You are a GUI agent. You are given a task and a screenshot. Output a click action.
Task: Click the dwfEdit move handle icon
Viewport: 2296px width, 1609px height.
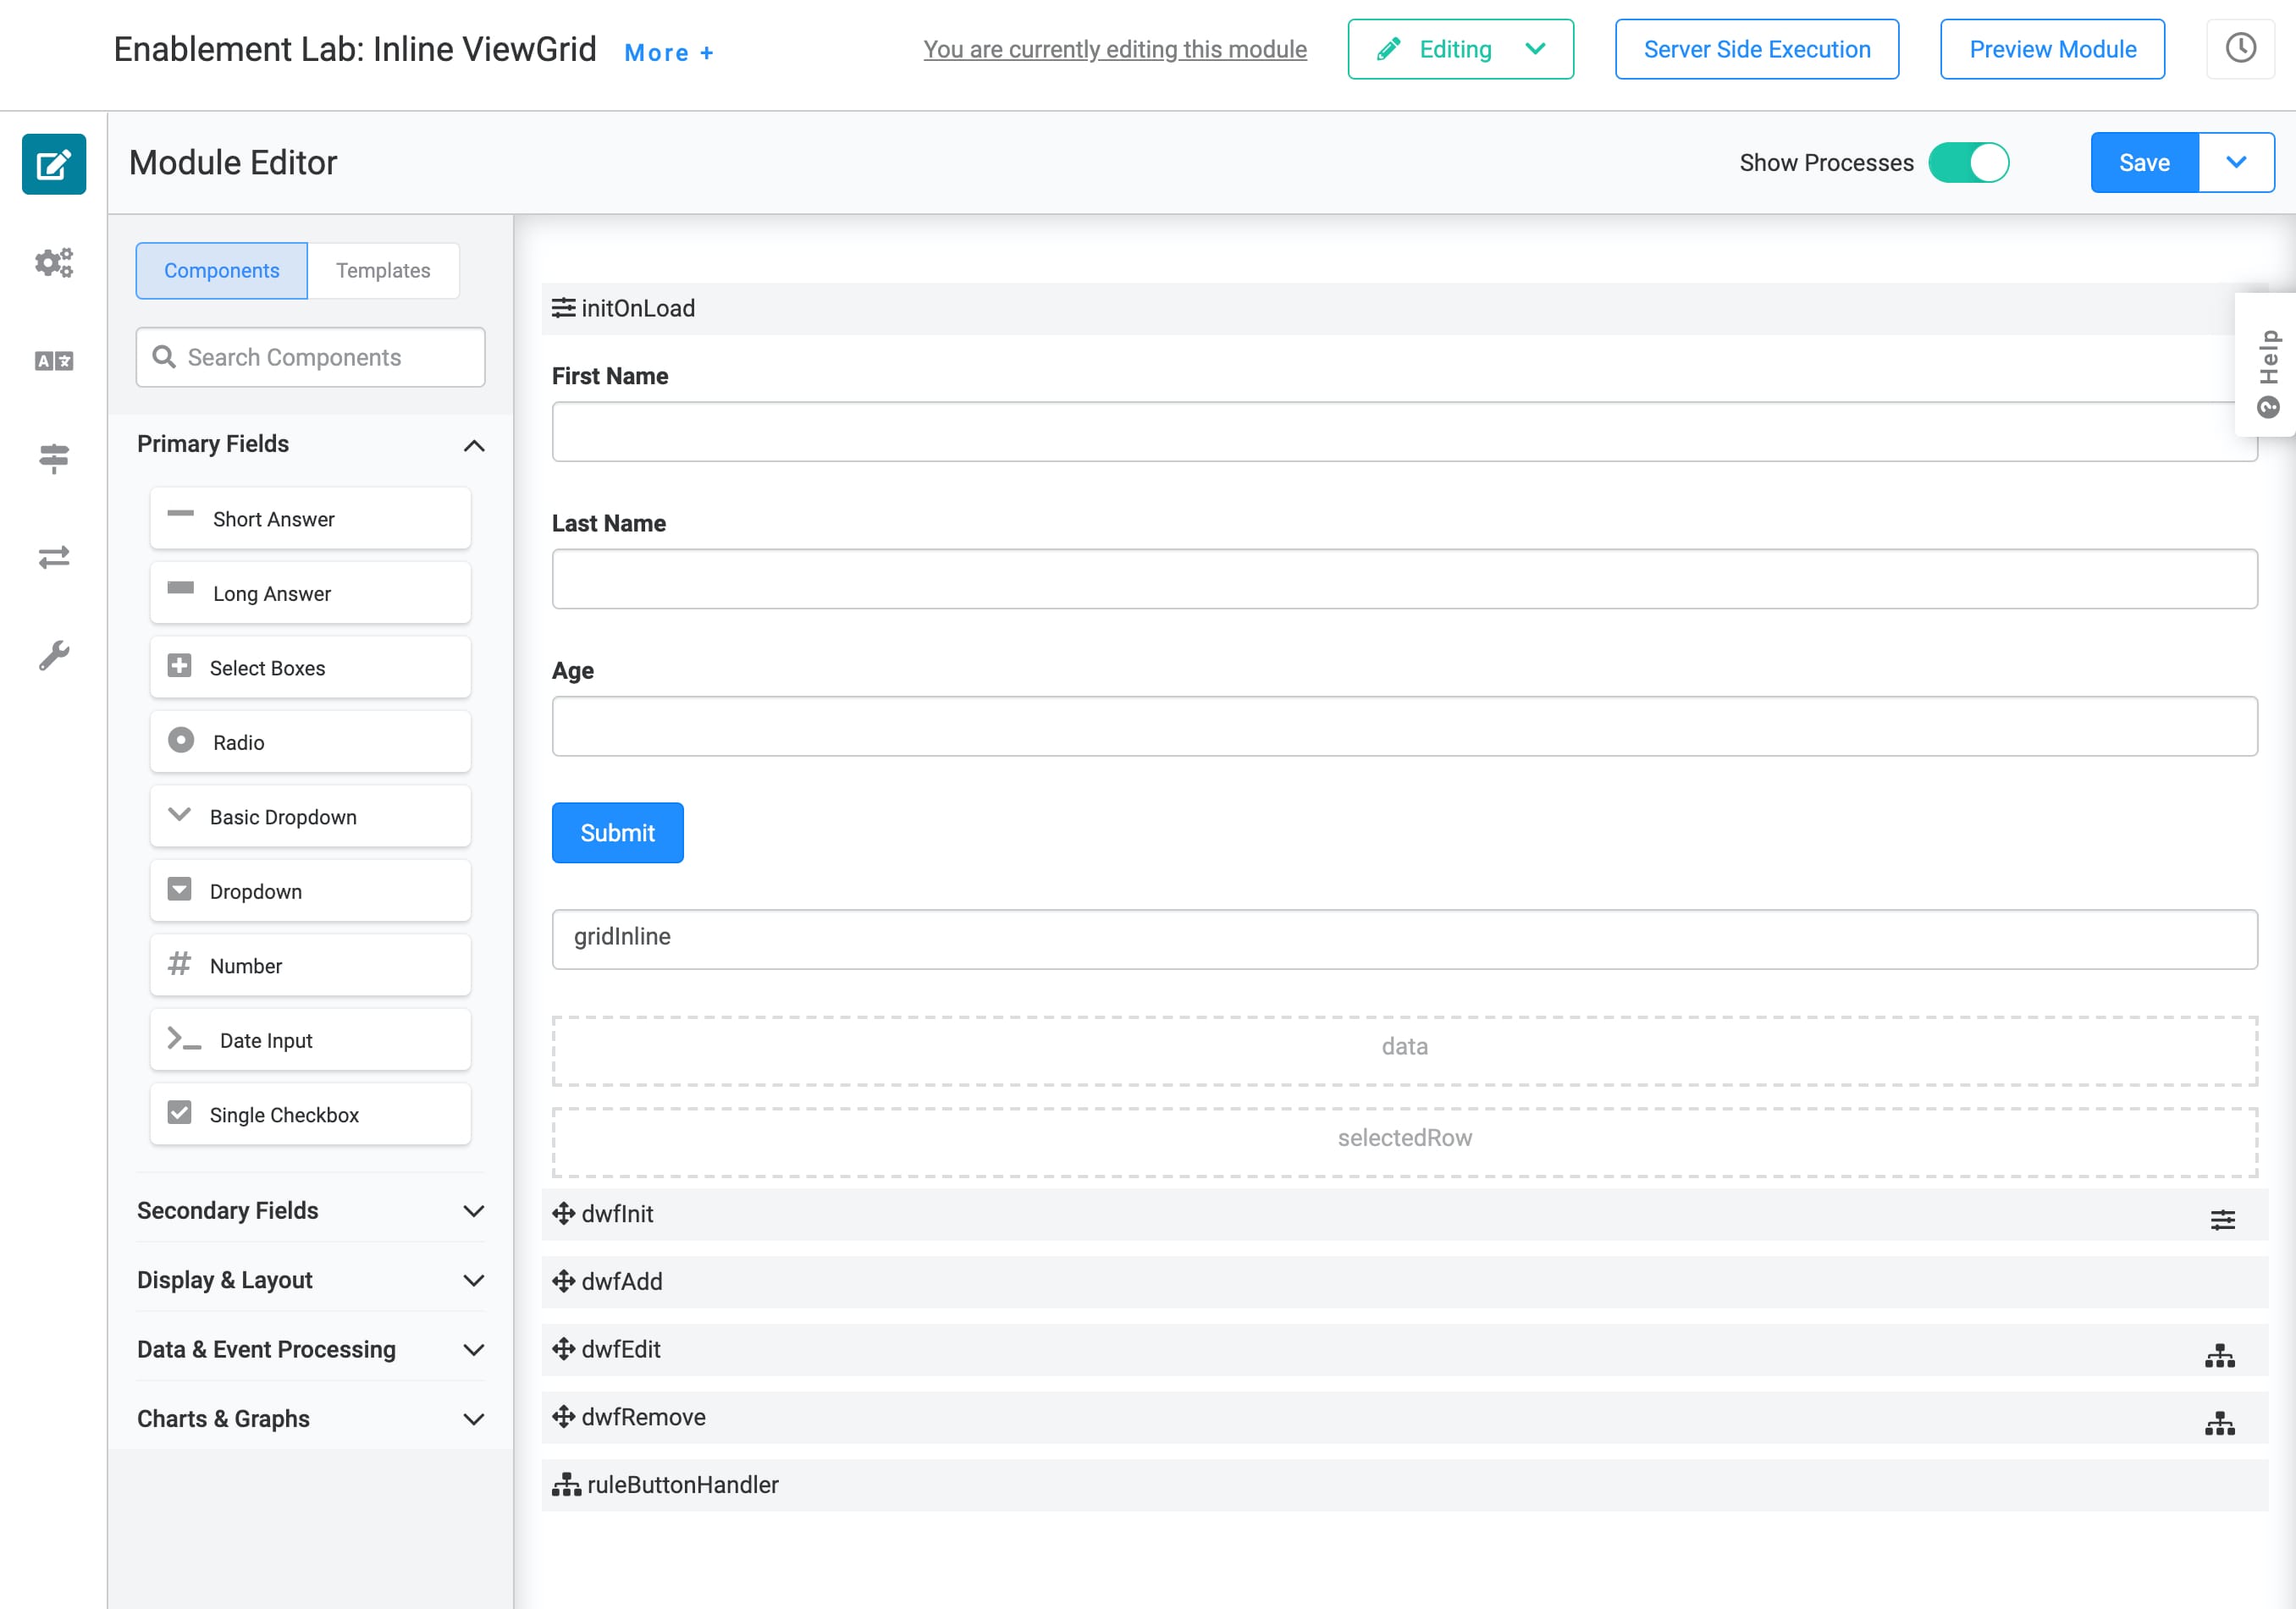(564, 1348)
